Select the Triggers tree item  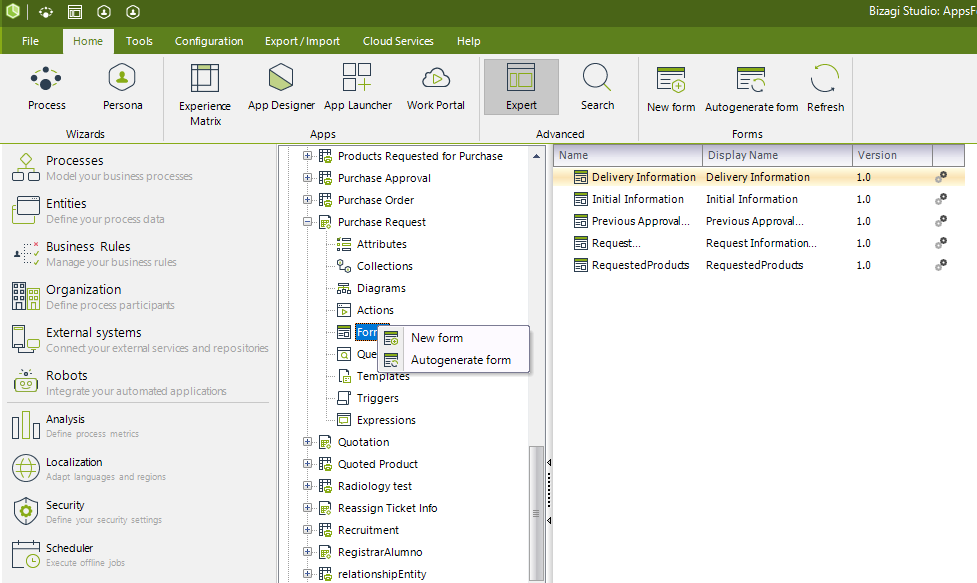point(368,398)
